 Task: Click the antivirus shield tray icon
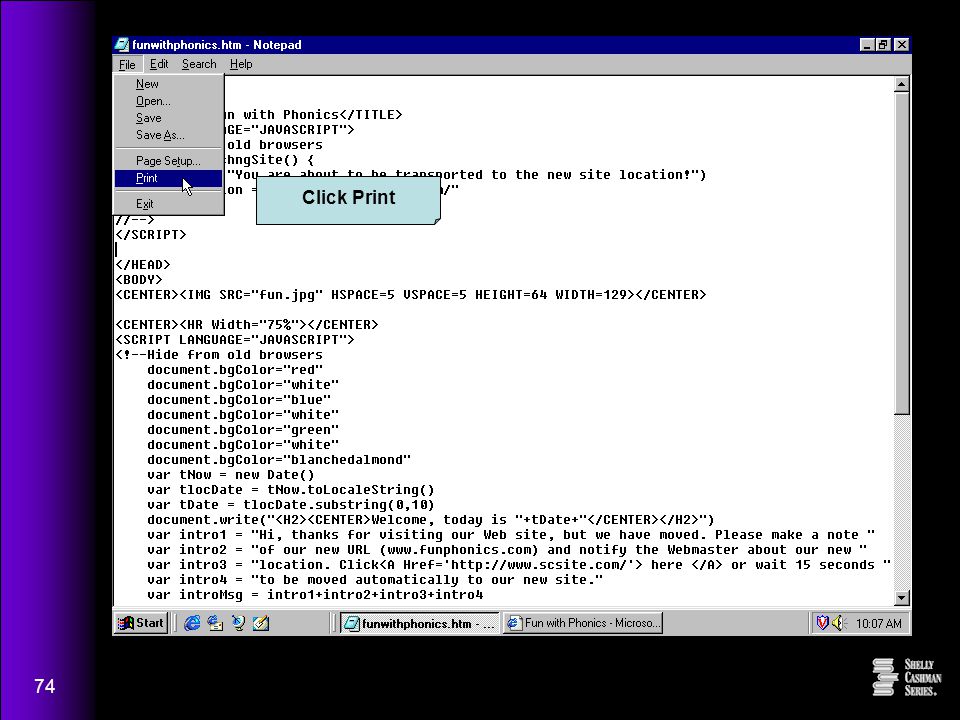822,623
